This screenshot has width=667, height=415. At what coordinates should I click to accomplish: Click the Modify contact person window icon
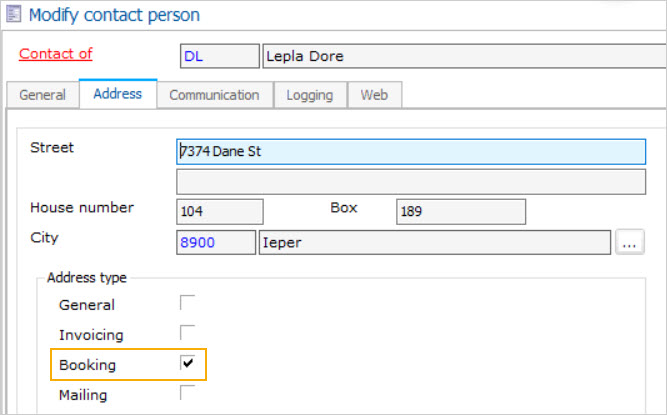[15, 15]
